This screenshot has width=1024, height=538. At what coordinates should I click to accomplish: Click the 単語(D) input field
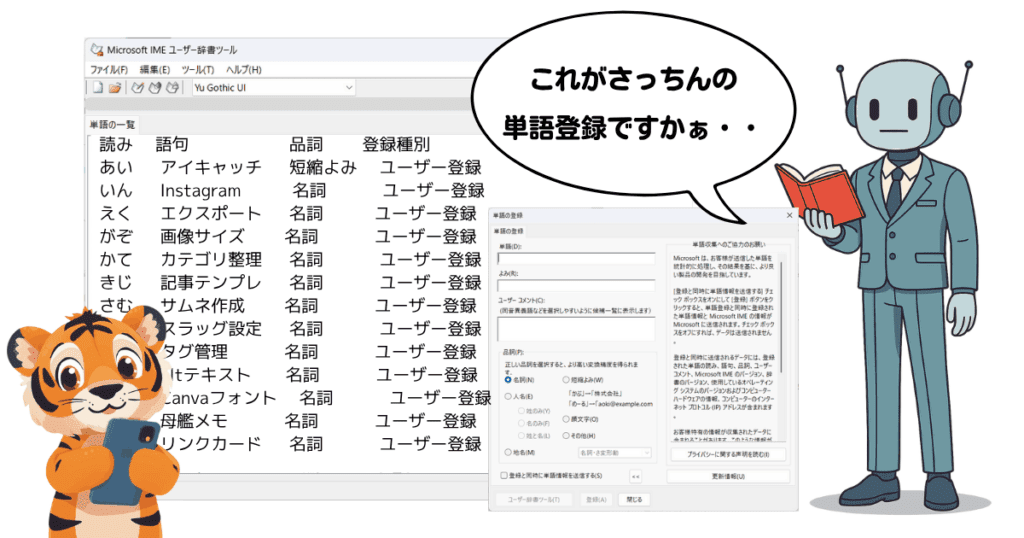tap(576, 259)
